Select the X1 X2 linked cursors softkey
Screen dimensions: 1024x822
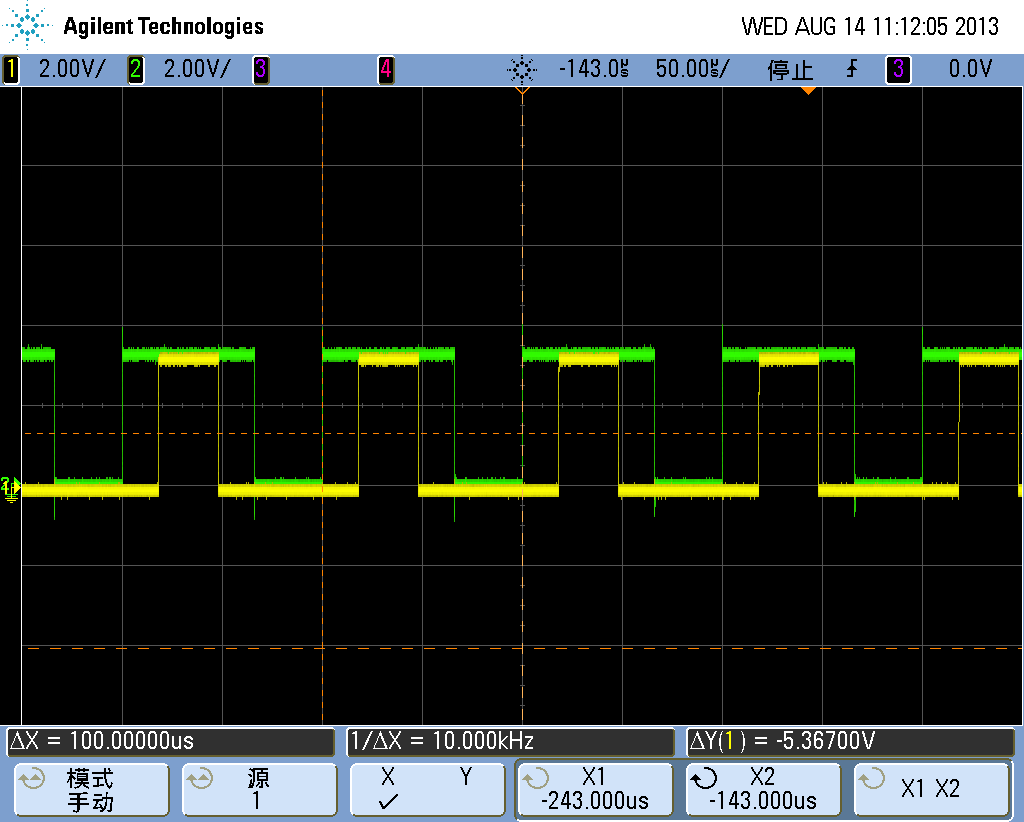point(931,789)
